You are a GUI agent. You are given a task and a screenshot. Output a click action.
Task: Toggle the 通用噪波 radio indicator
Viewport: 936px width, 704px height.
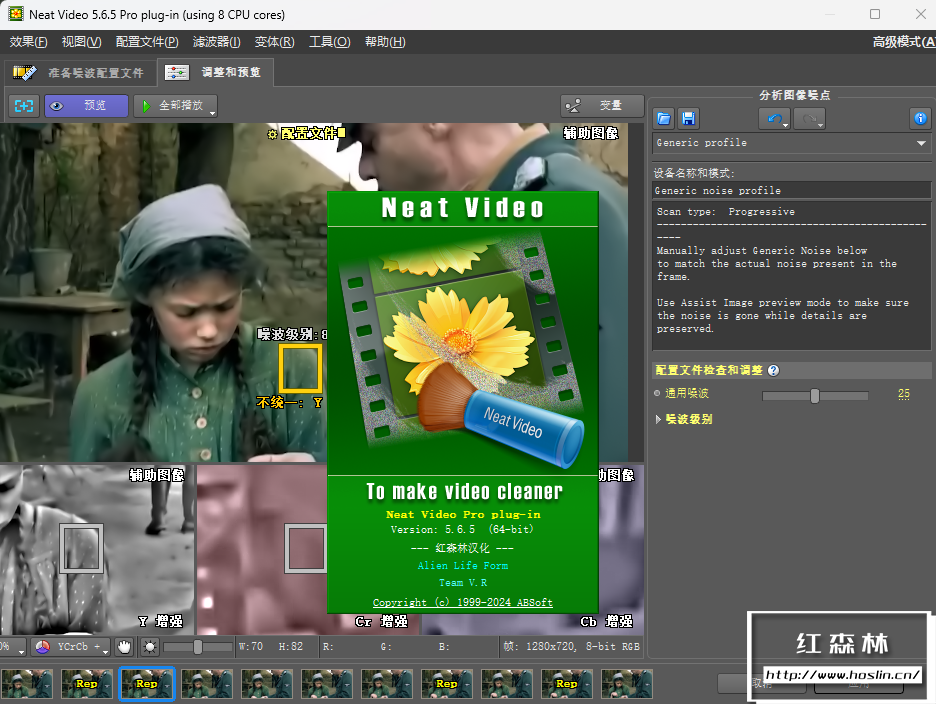[x=658, y=394]
